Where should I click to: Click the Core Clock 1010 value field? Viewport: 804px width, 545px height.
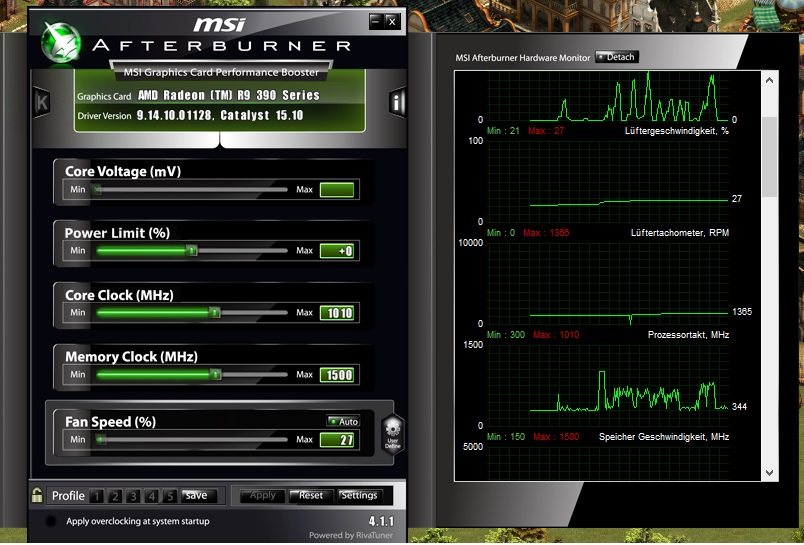click(337, 313)
